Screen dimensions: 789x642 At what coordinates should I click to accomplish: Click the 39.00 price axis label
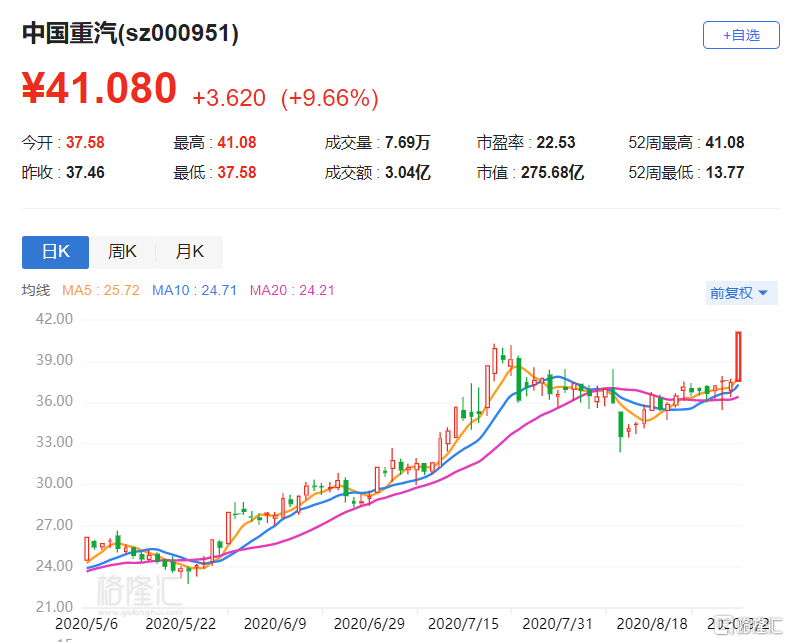click(x=54, y=360)
